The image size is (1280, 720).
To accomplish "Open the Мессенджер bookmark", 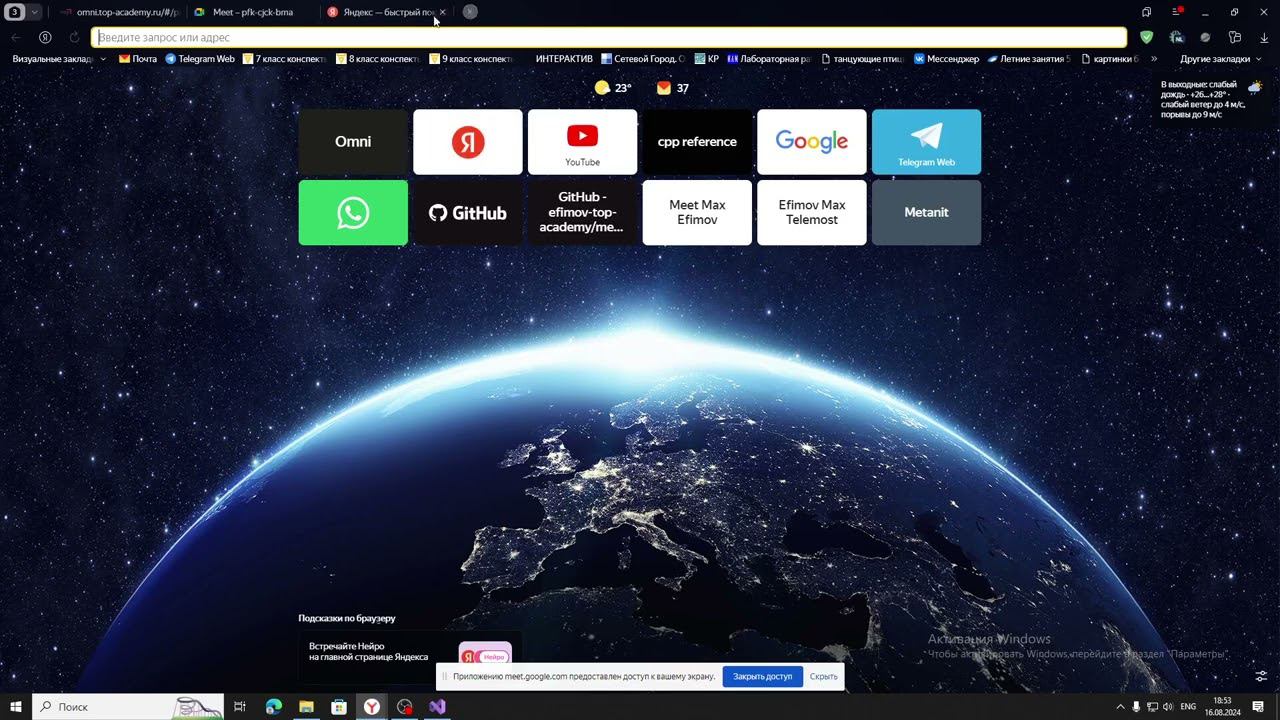I will point(946,59).
